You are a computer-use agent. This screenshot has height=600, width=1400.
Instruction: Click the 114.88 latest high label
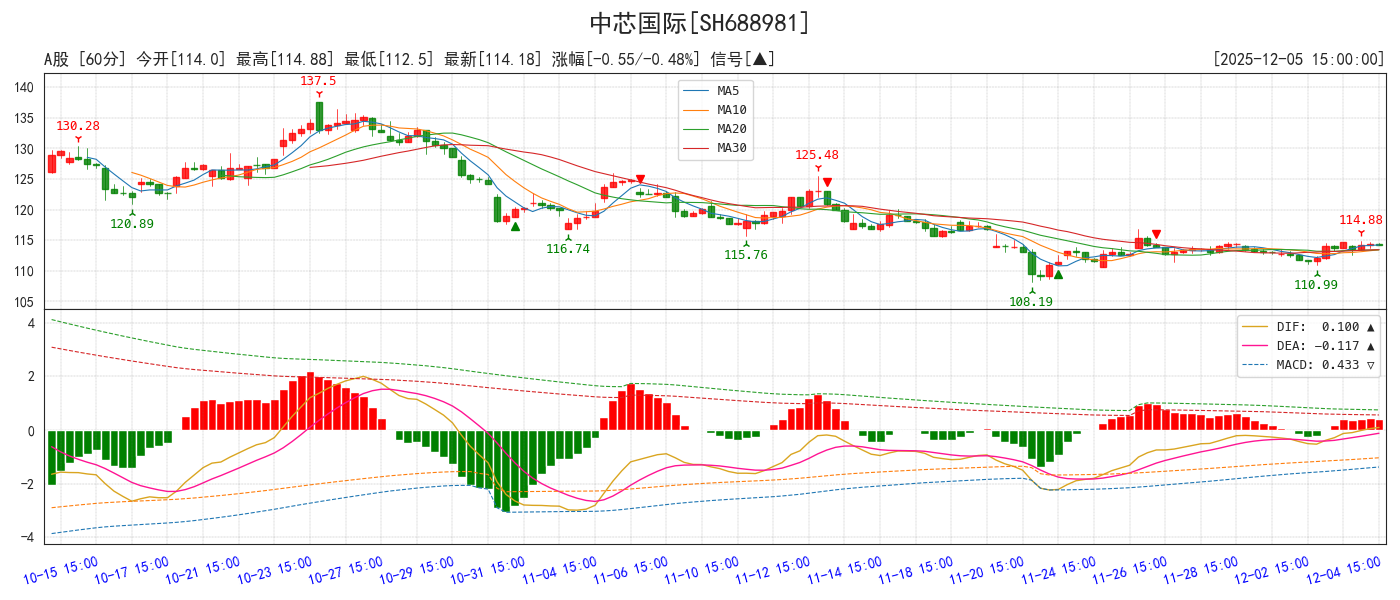(x=1360, y=220)
